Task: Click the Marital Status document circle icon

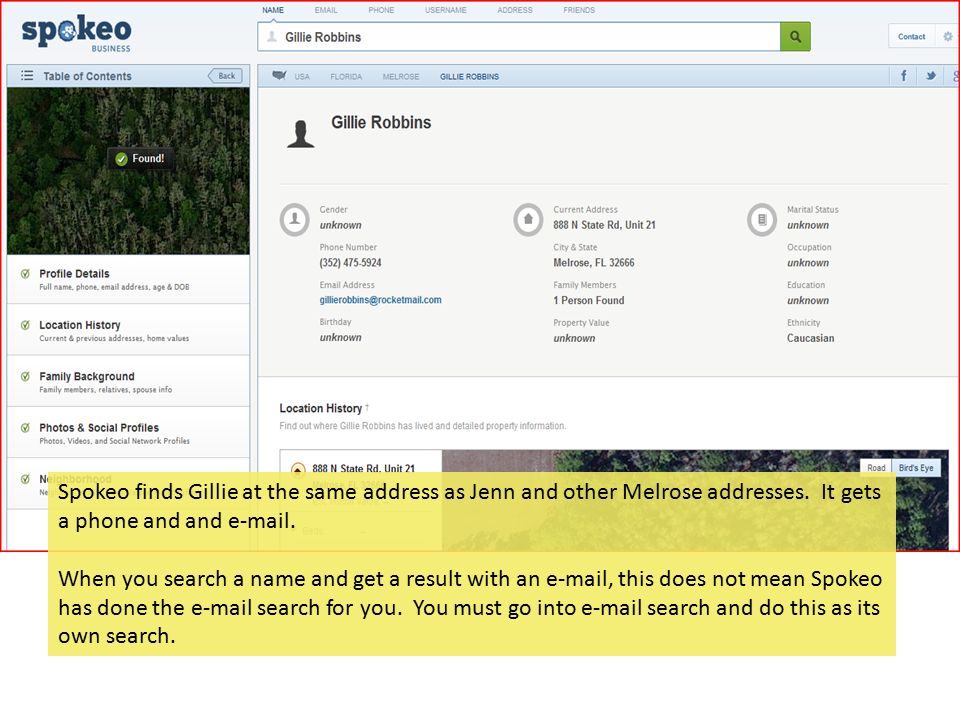Action: [x=762, y=219]
